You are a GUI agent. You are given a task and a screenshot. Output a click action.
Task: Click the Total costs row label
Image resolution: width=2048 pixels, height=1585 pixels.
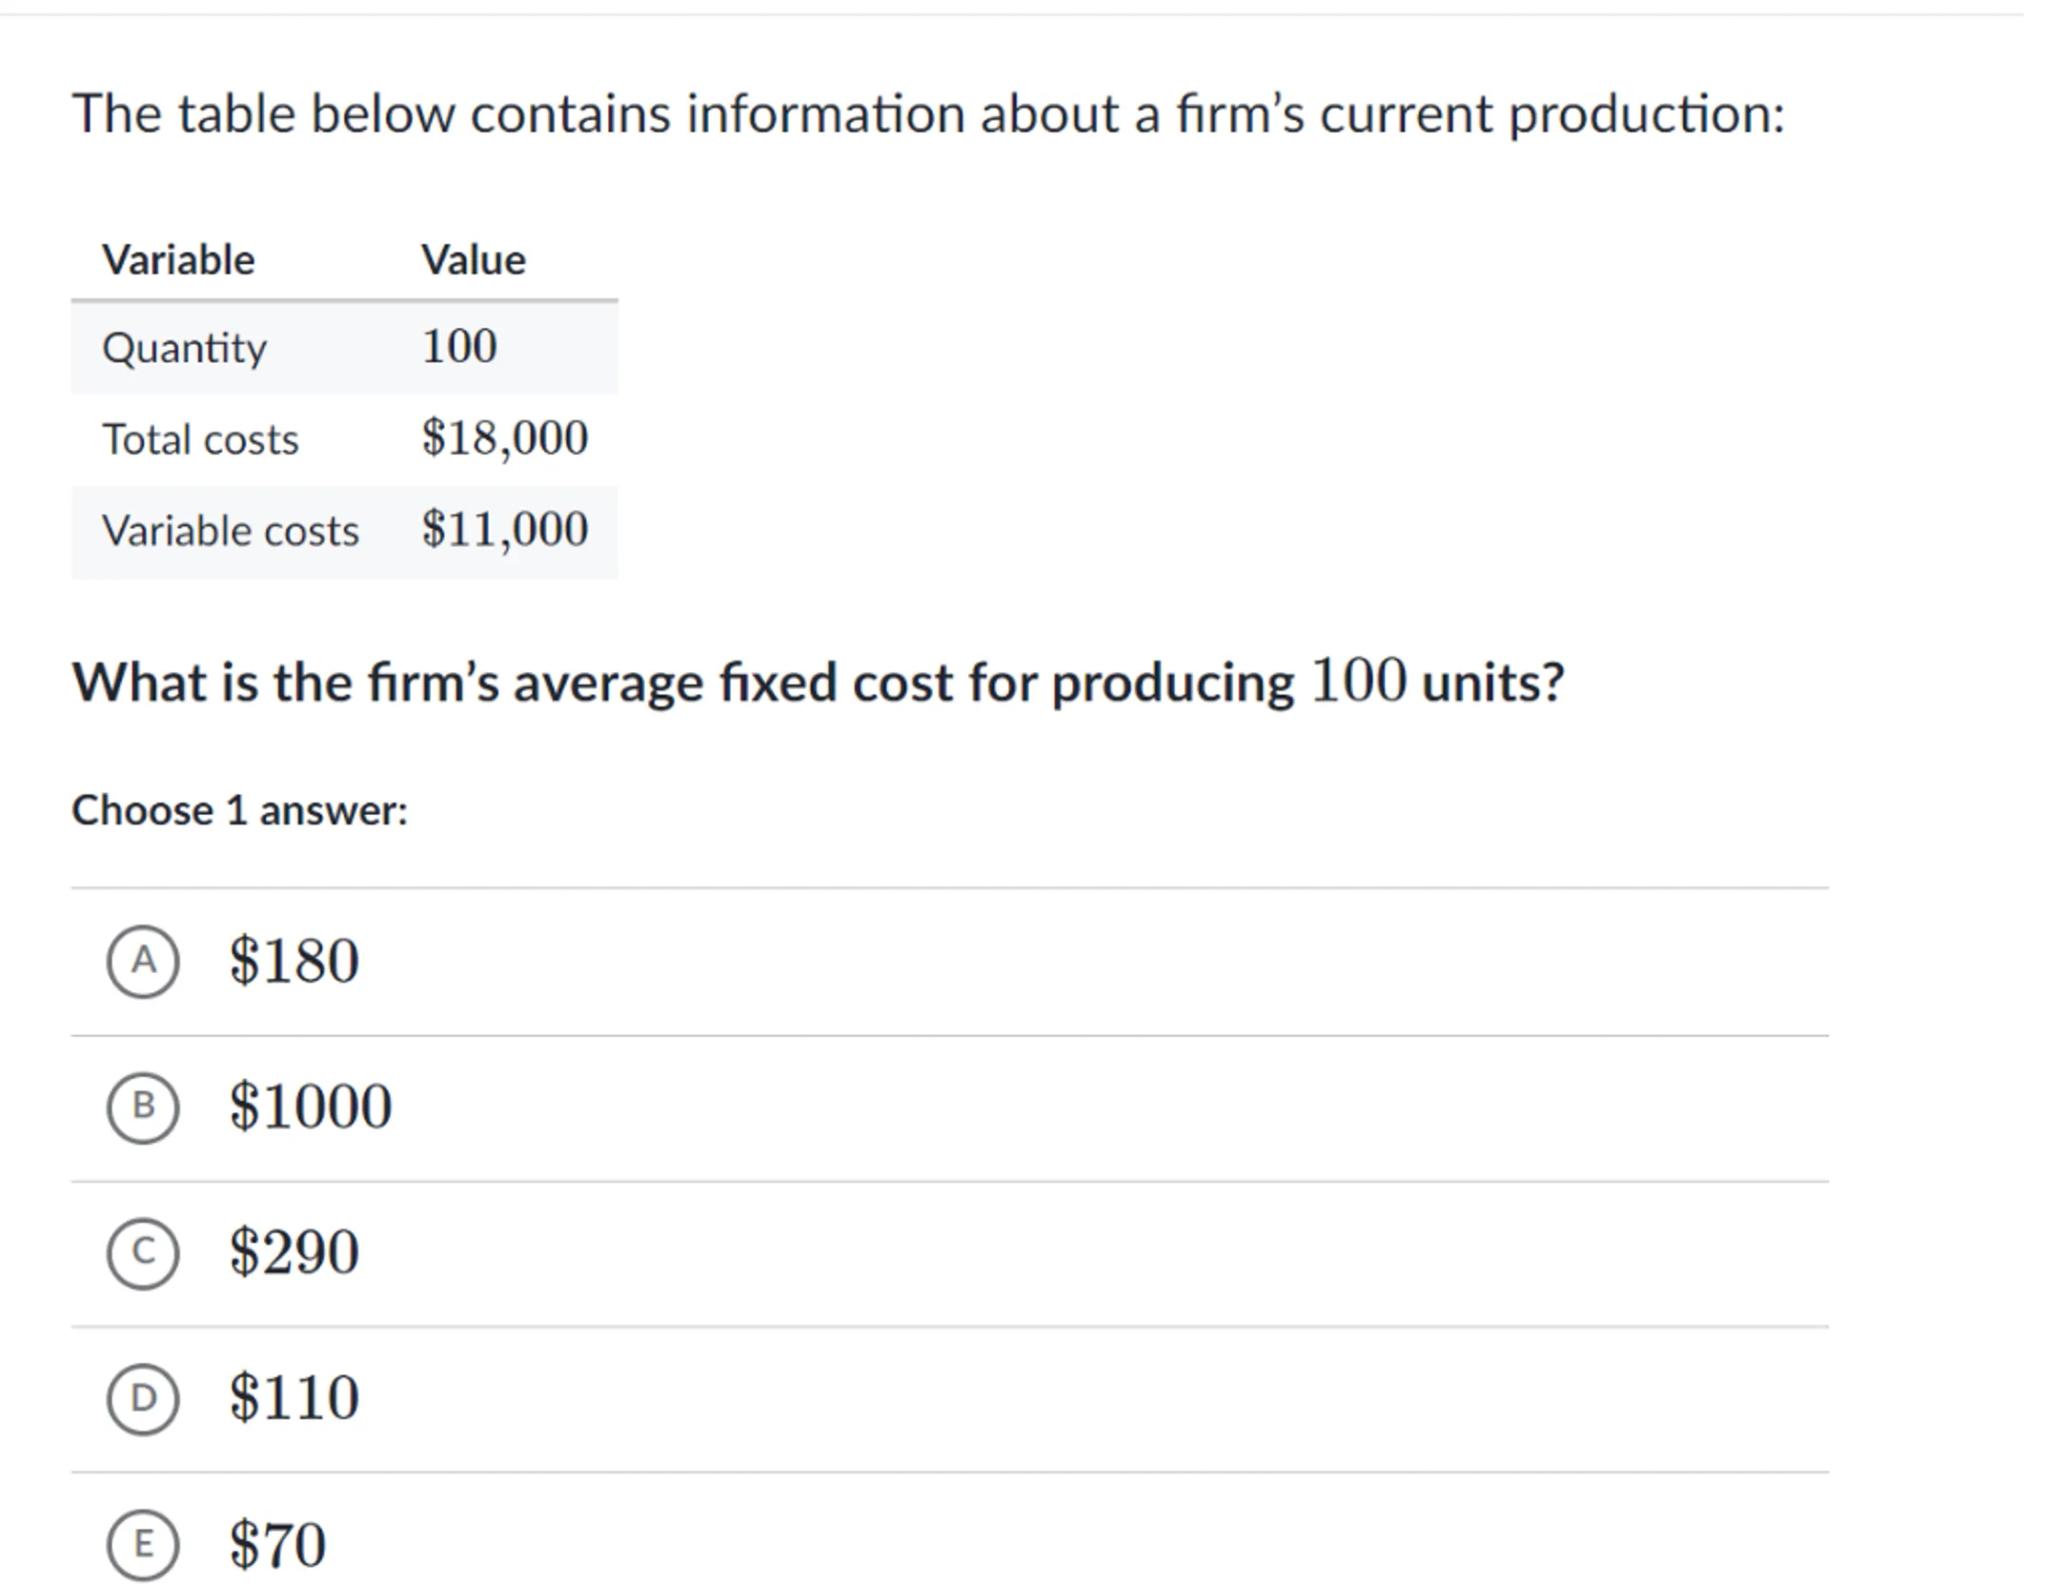[x=200, y=440]
